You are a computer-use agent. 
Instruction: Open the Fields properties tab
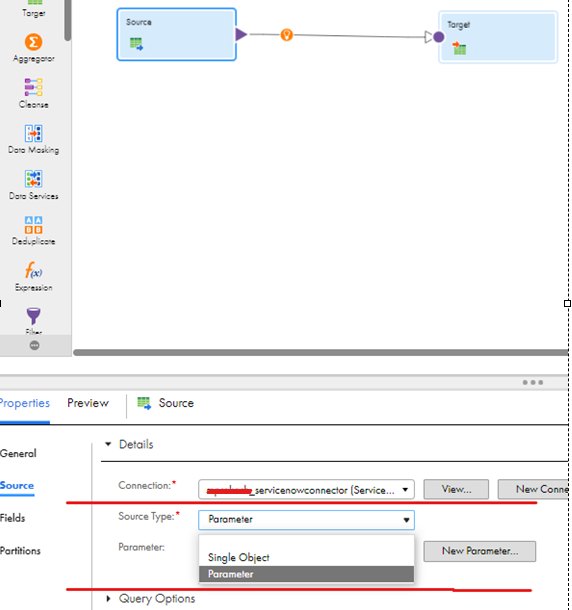click(x=12, y=518)
